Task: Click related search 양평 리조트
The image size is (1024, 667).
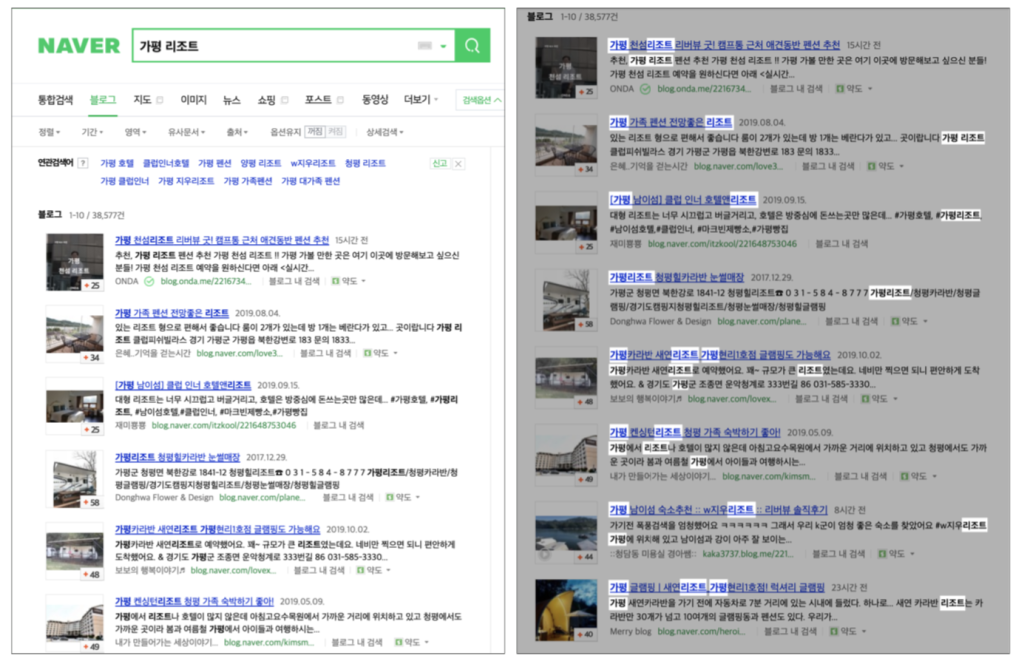Action: pos(261,163)
